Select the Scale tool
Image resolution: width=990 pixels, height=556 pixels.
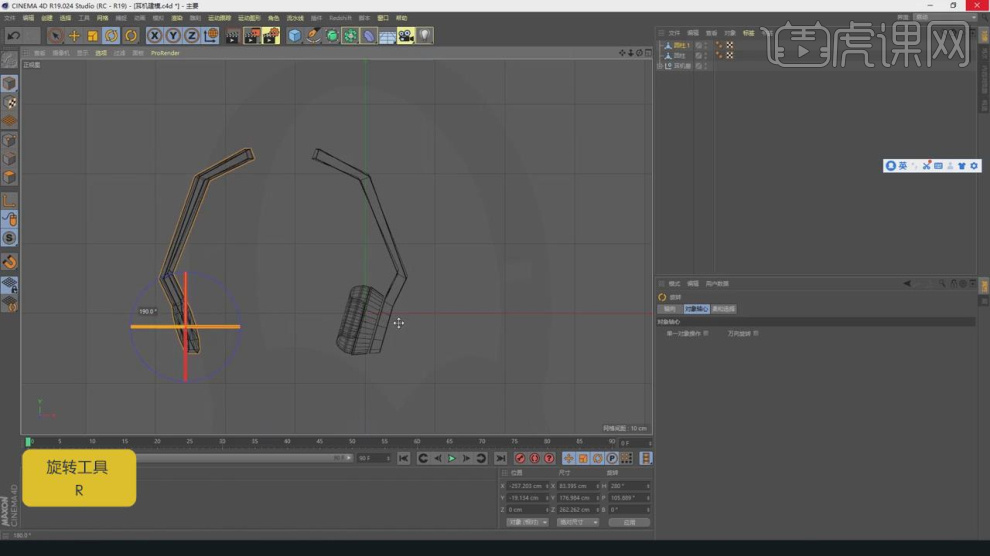92,36
